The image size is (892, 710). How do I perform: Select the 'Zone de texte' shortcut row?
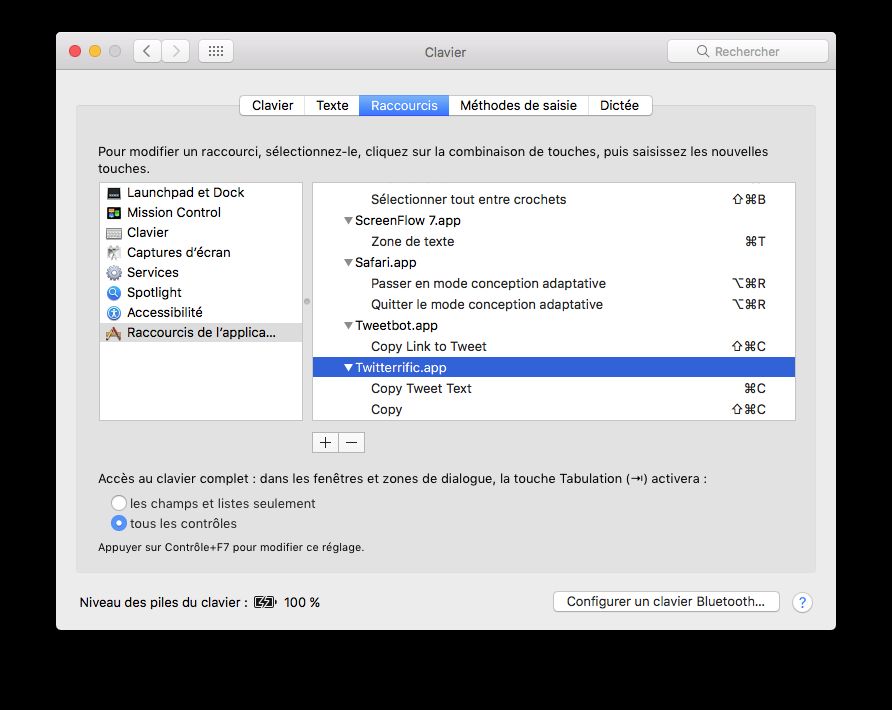pyautogui.click(x=554, y=242)
